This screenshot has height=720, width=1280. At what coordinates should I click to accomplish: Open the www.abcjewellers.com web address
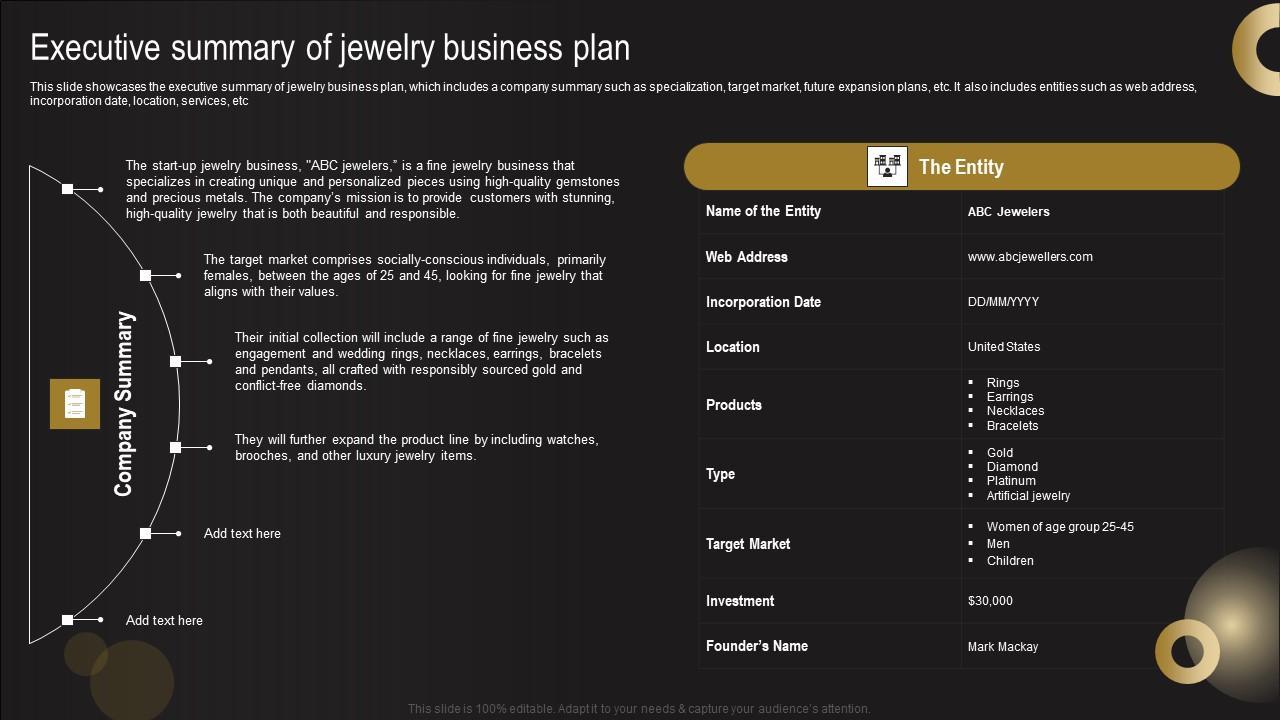[x=1030, y=257]
